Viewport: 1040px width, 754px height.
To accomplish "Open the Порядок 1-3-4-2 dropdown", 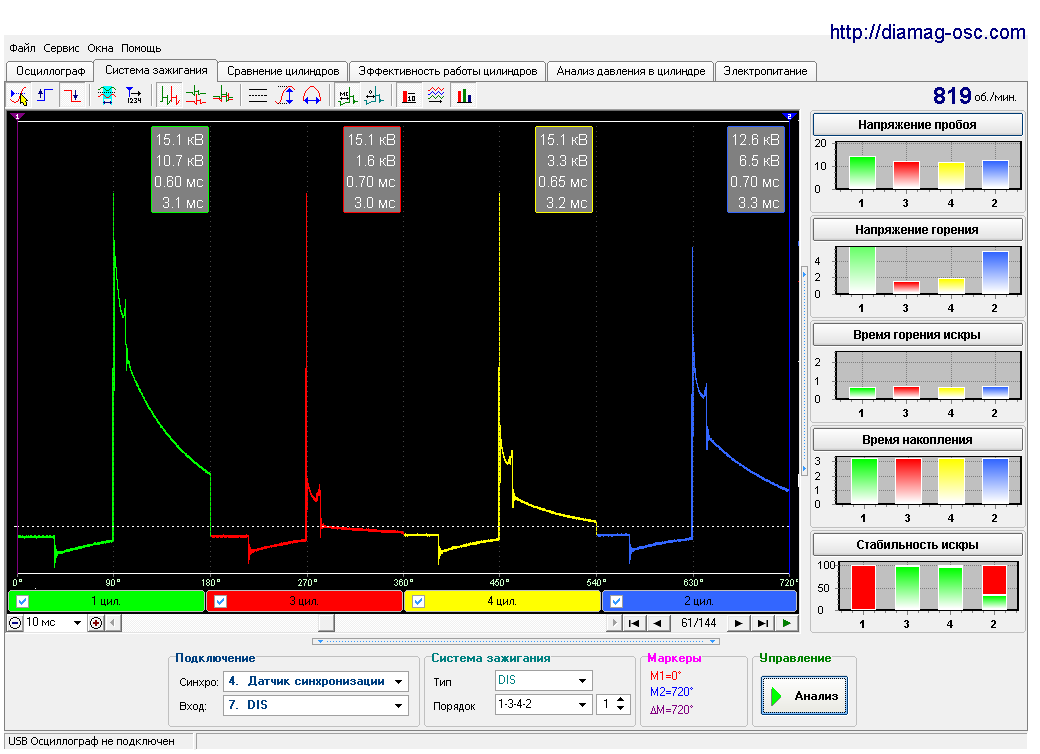I will (582, 705).
